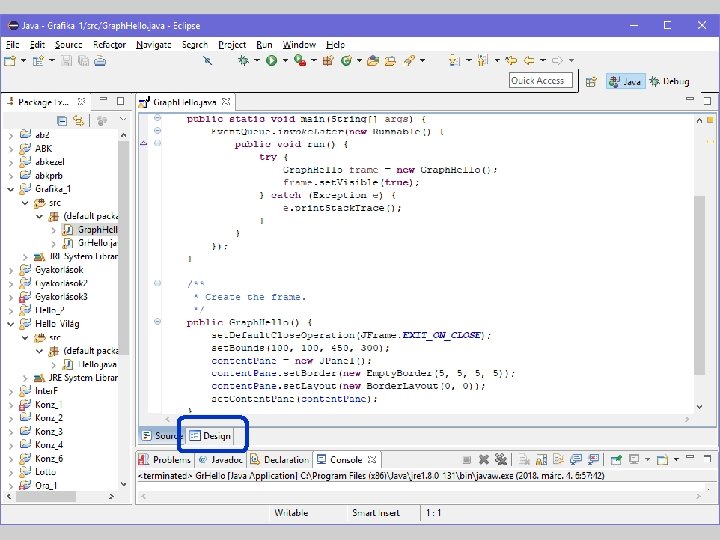This screenshot has height=540, width=720.
Task: Open the Project menu
Action: [232, 45]
